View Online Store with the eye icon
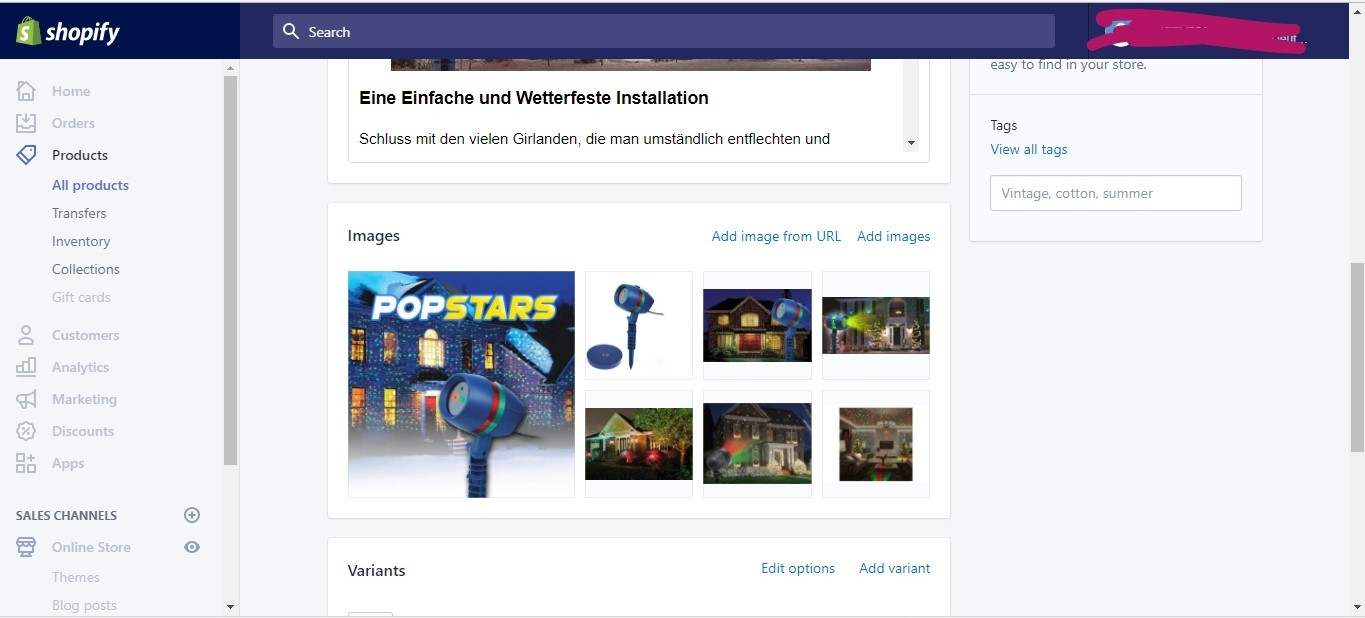This screenshot has width=1365, height=618. coord(192,547)
